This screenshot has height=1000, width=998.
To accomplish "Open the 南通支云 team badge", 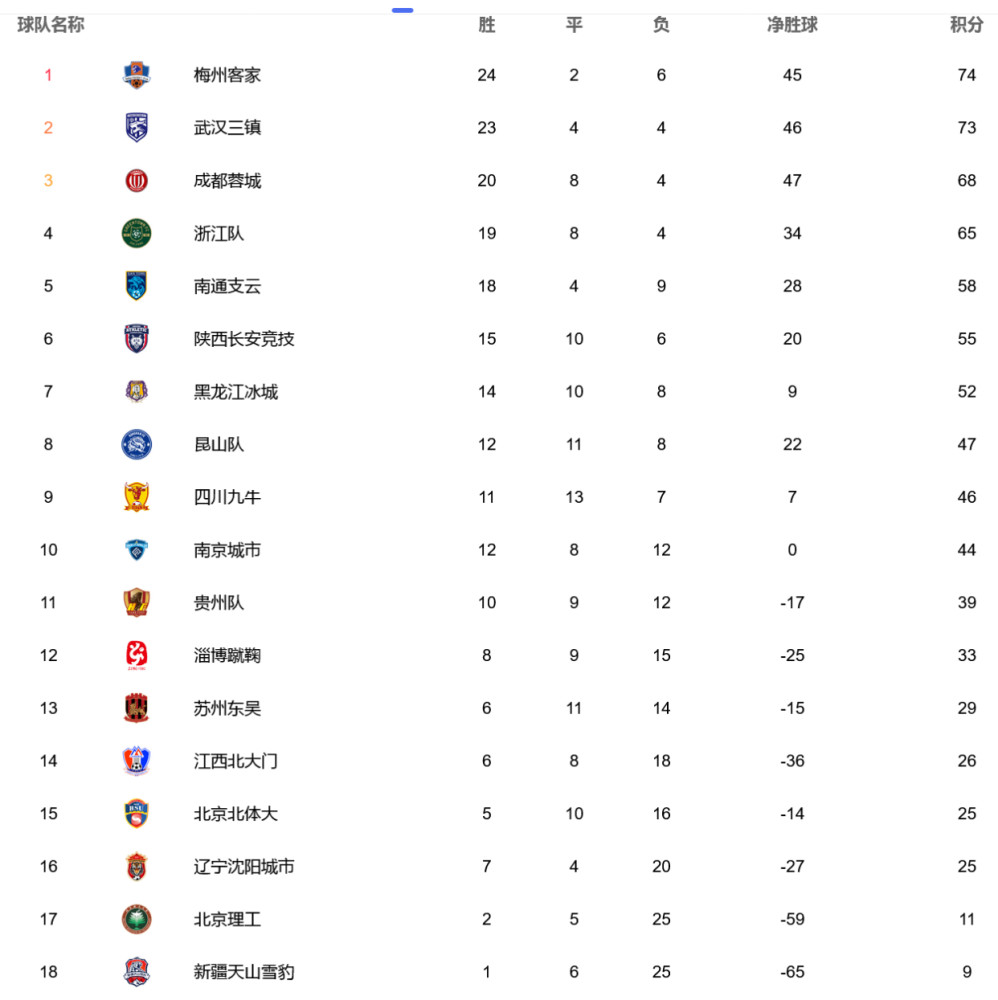I will point(136,286).
